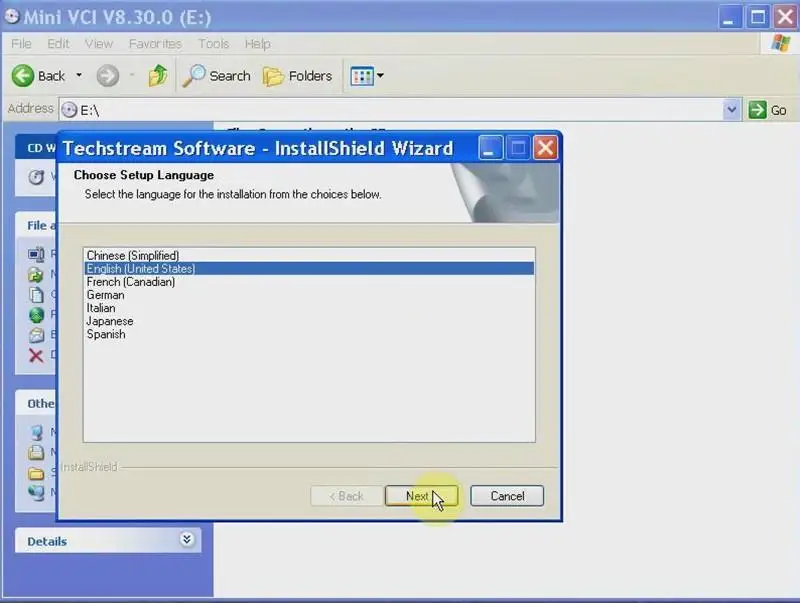Click the Go button
The image size is (800, 603).
tap(767, 110)
